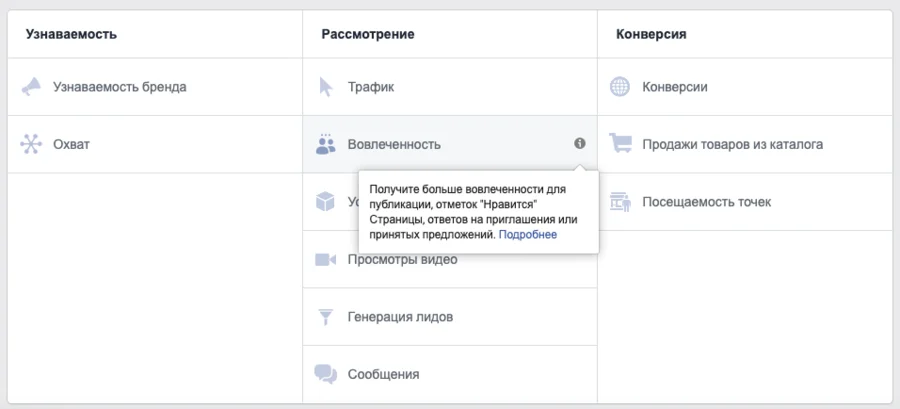900x409 pixels.
Task: Click the globe icon beside Конверсии
Action: [x=620, y=87]
